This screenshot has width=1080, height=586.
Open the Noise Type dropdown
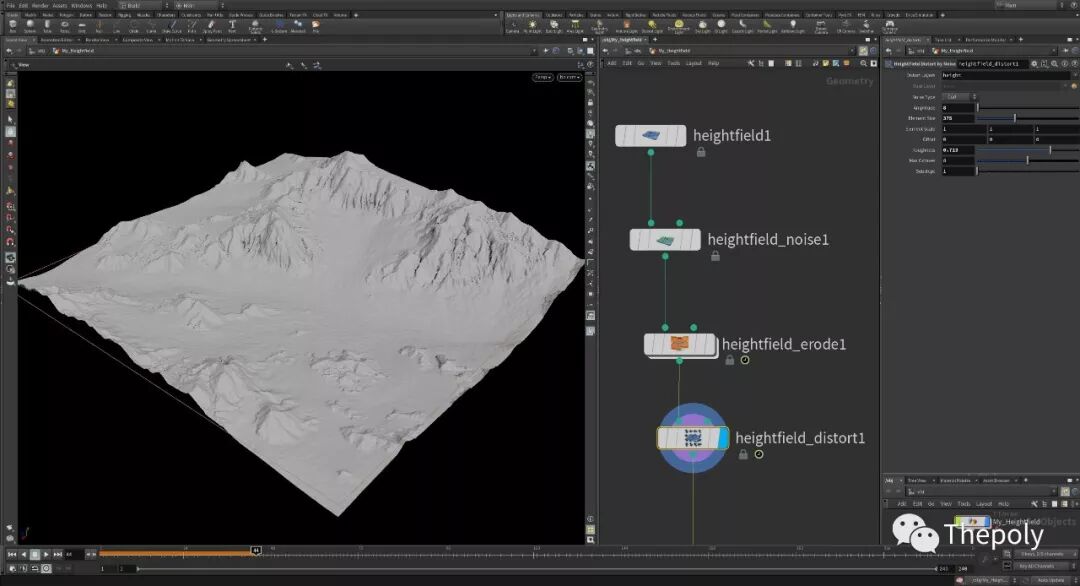(957, 96)
